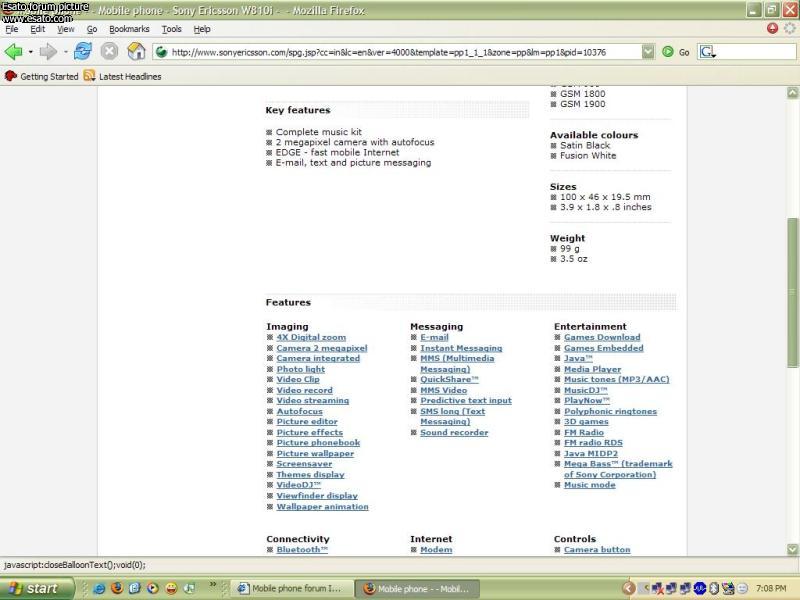This screenshot has height=600, width=800.
Task: Click the Predictive text input link
Action: [466, 401]
